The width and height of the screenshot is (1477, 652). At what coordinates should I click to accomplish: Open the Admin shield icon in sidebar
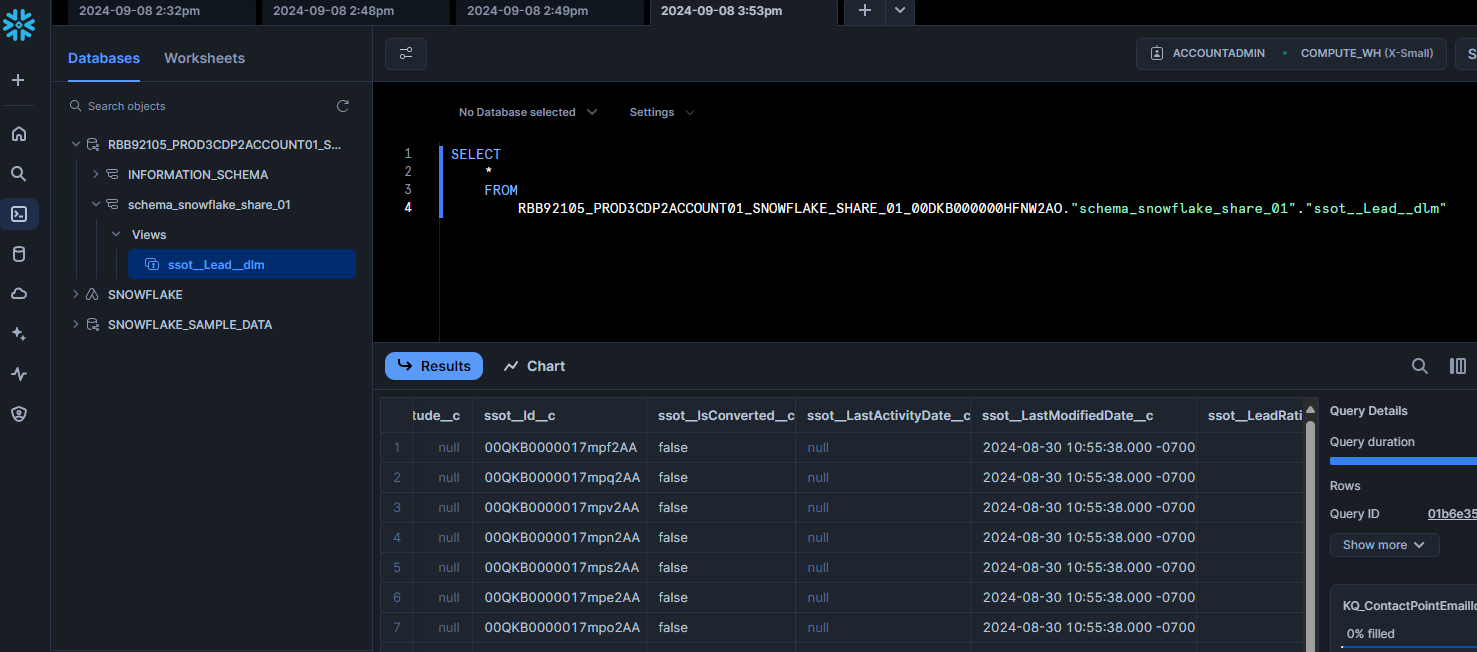[x=18, y=414]
